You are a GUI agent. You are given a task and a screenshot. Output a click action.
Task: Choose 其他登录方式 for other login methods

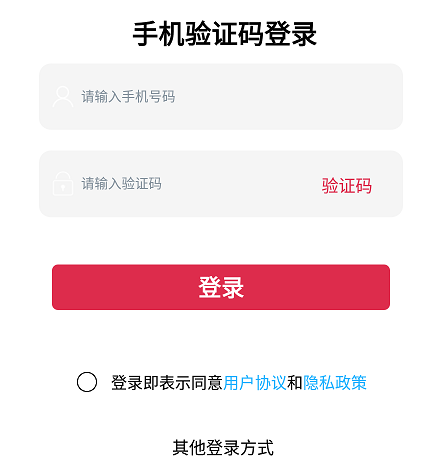tap(223, 447)
